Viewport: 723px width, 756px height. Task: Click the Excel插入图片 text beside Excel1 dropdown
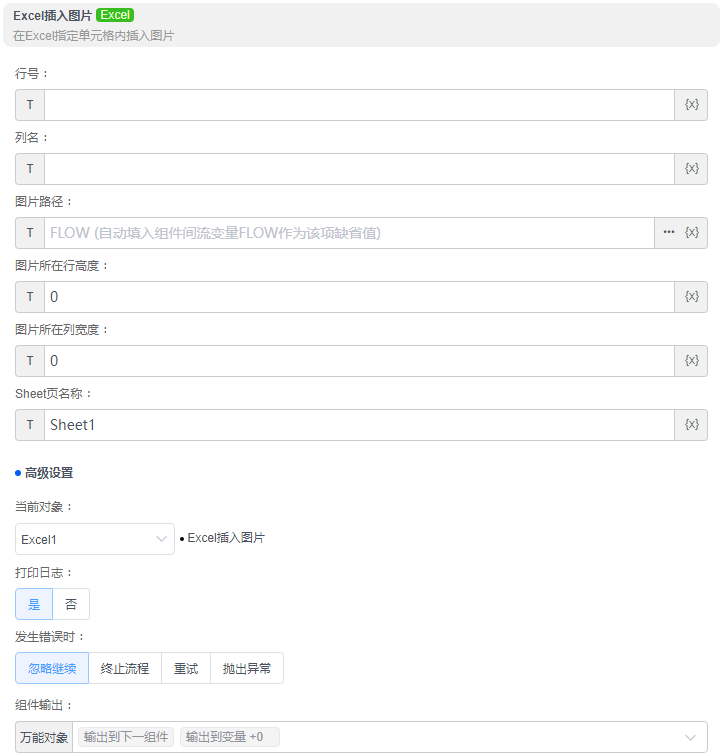point(226,538)
